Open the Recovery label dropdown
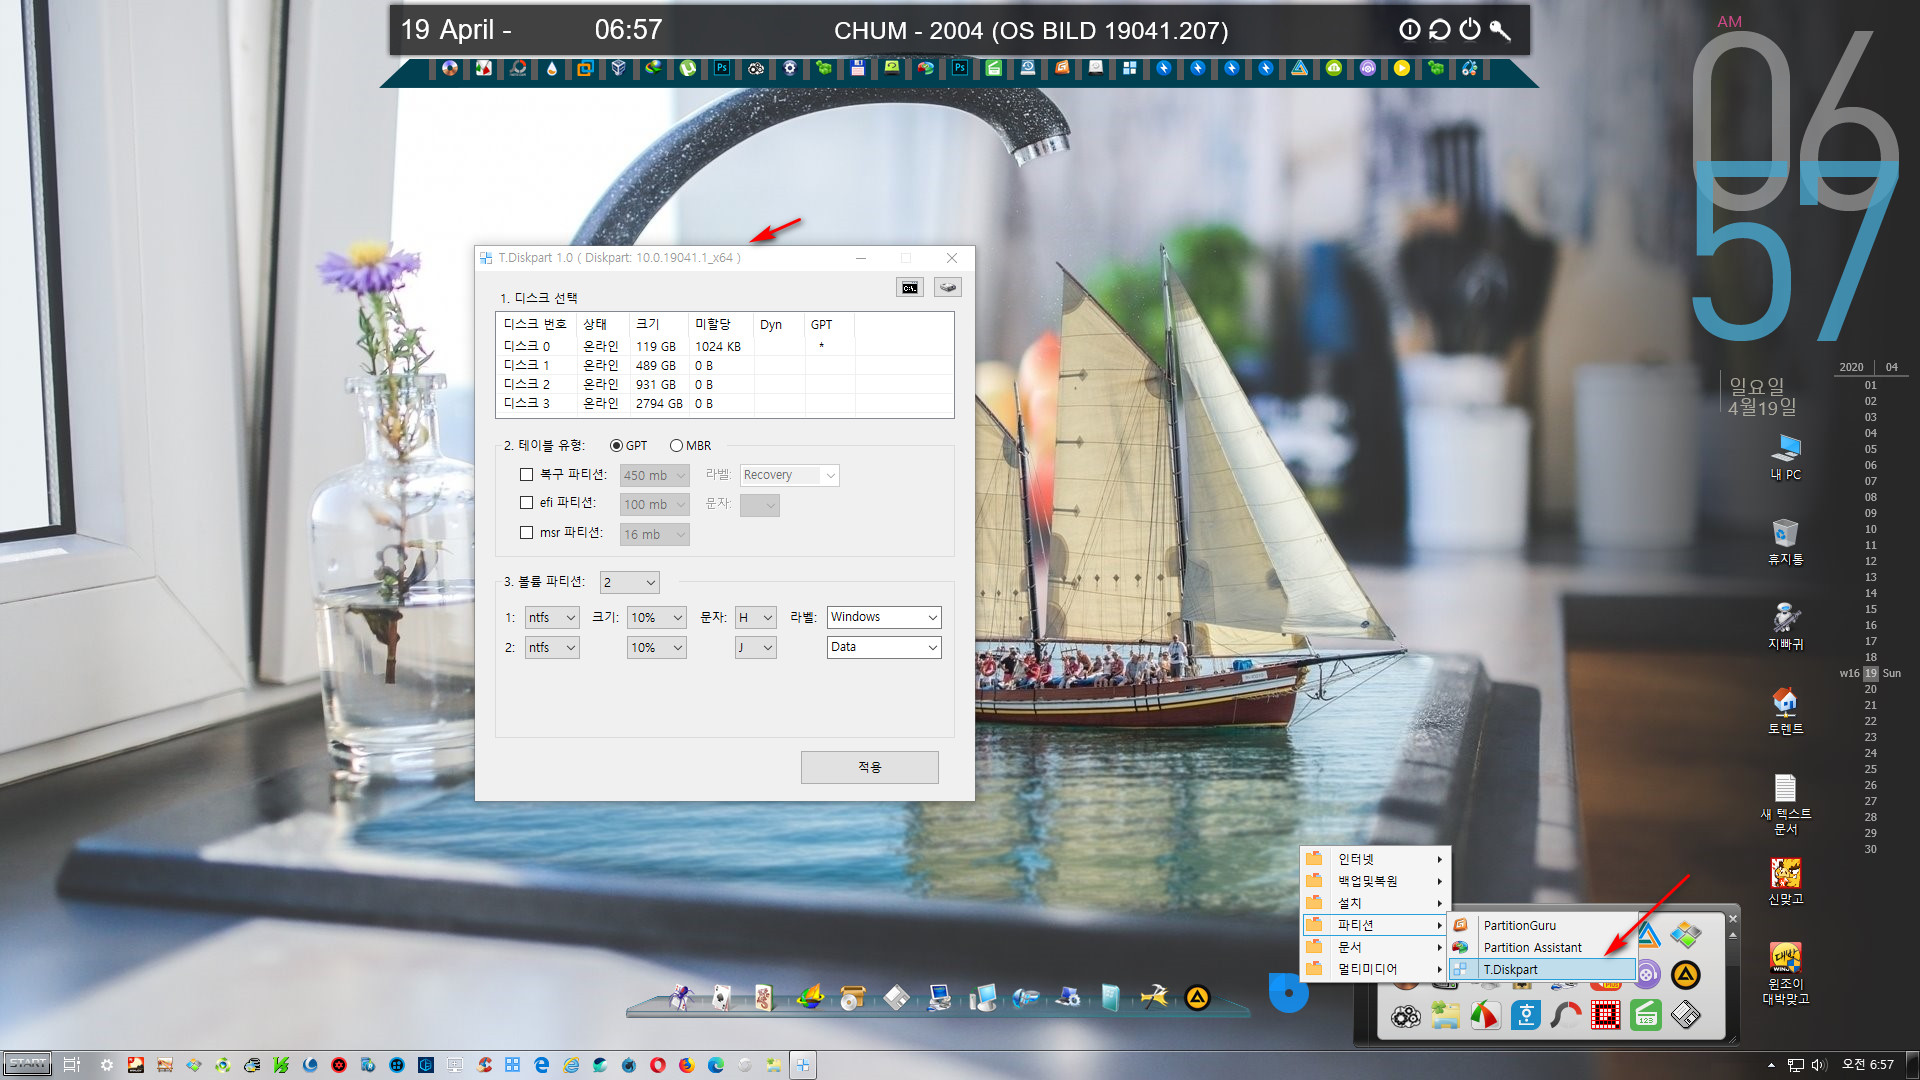1920x1080 pixels. (x=789, y=476)
